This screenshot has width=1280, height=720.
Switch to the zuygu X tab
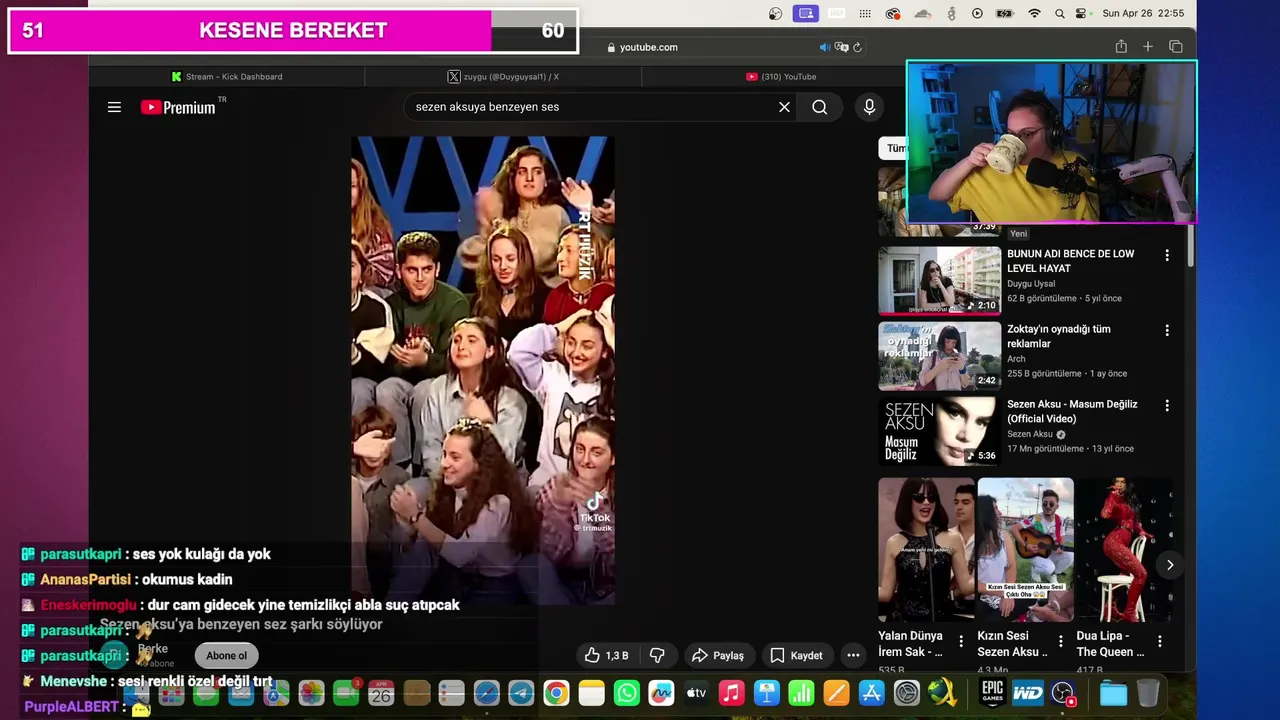coord(503,77)
